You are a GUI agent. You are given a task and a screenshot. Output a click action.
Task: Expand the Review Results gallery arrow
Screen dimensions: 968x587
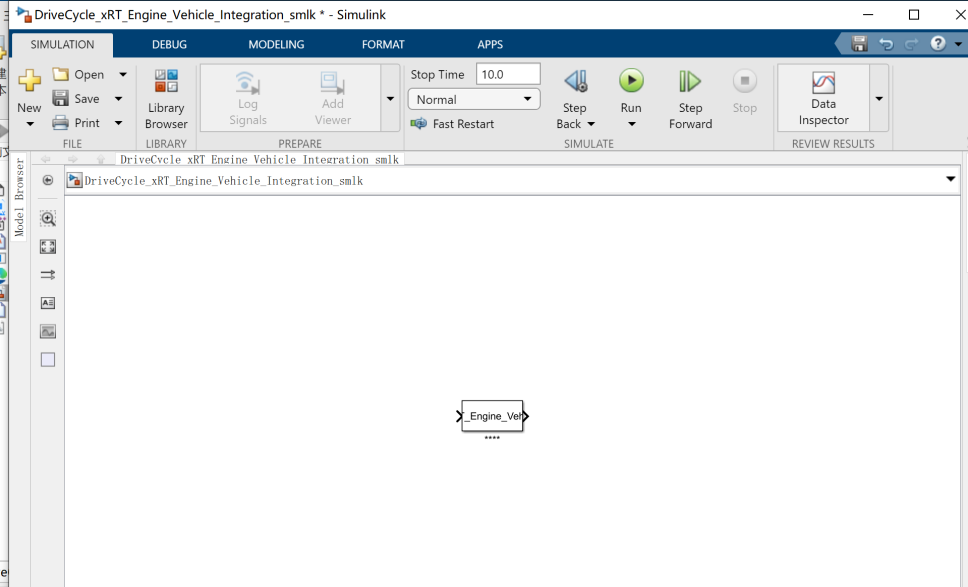tap(879, 98)
